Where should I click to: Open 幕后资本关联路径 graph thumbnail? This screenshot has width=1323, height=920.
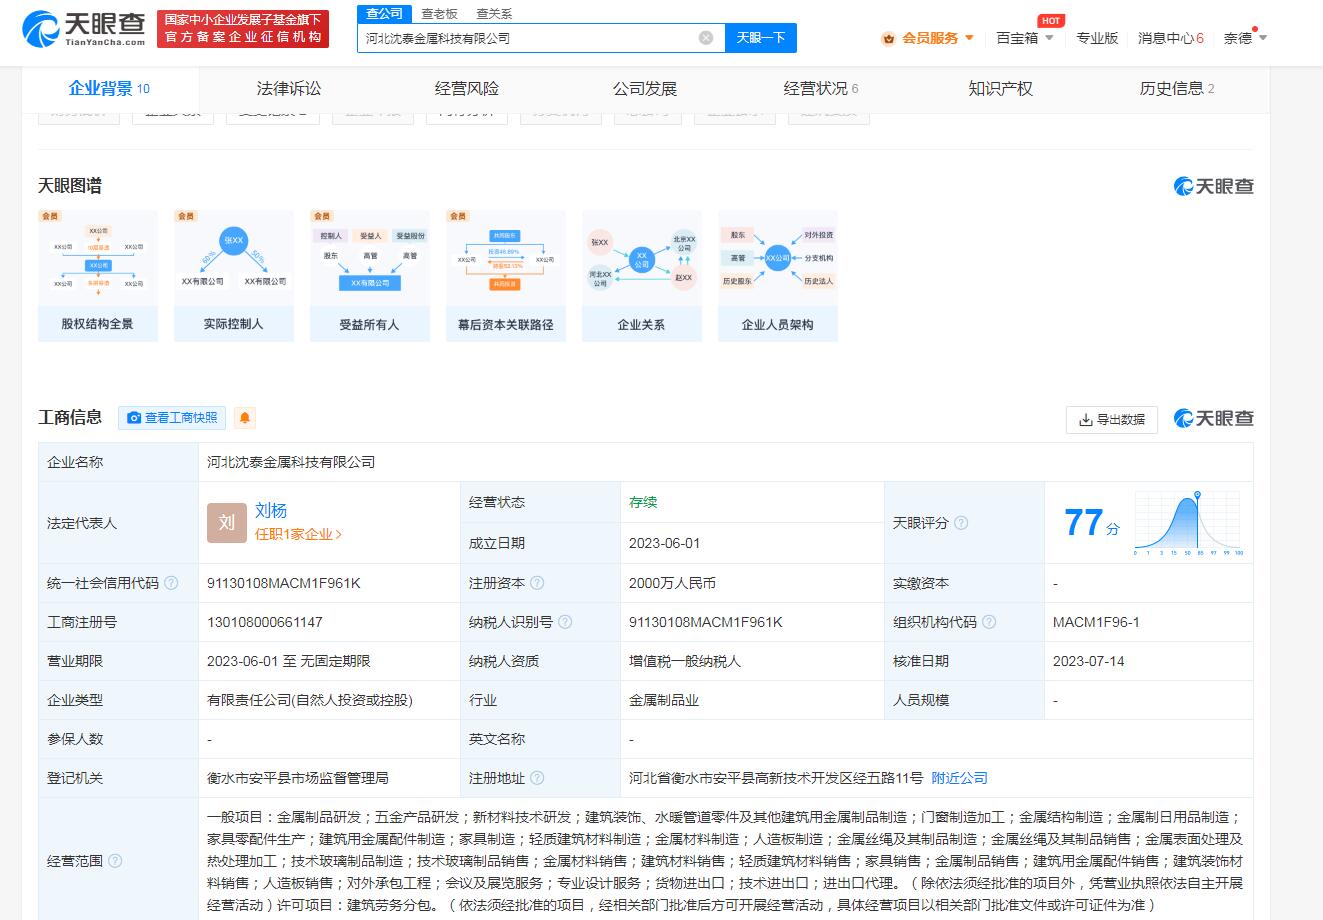pos(506,275)
